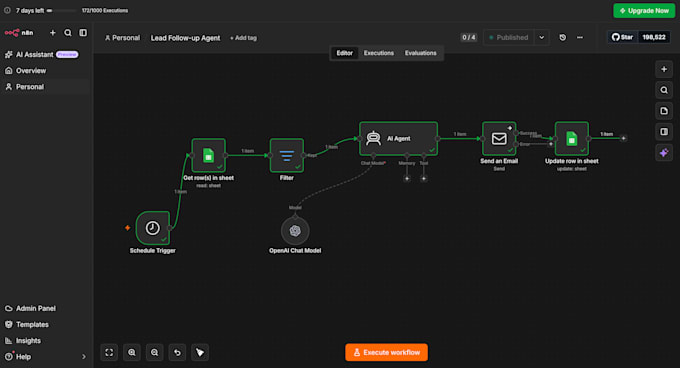Fit workflow to view
This screenshot has height=368, width=680.
109,352
